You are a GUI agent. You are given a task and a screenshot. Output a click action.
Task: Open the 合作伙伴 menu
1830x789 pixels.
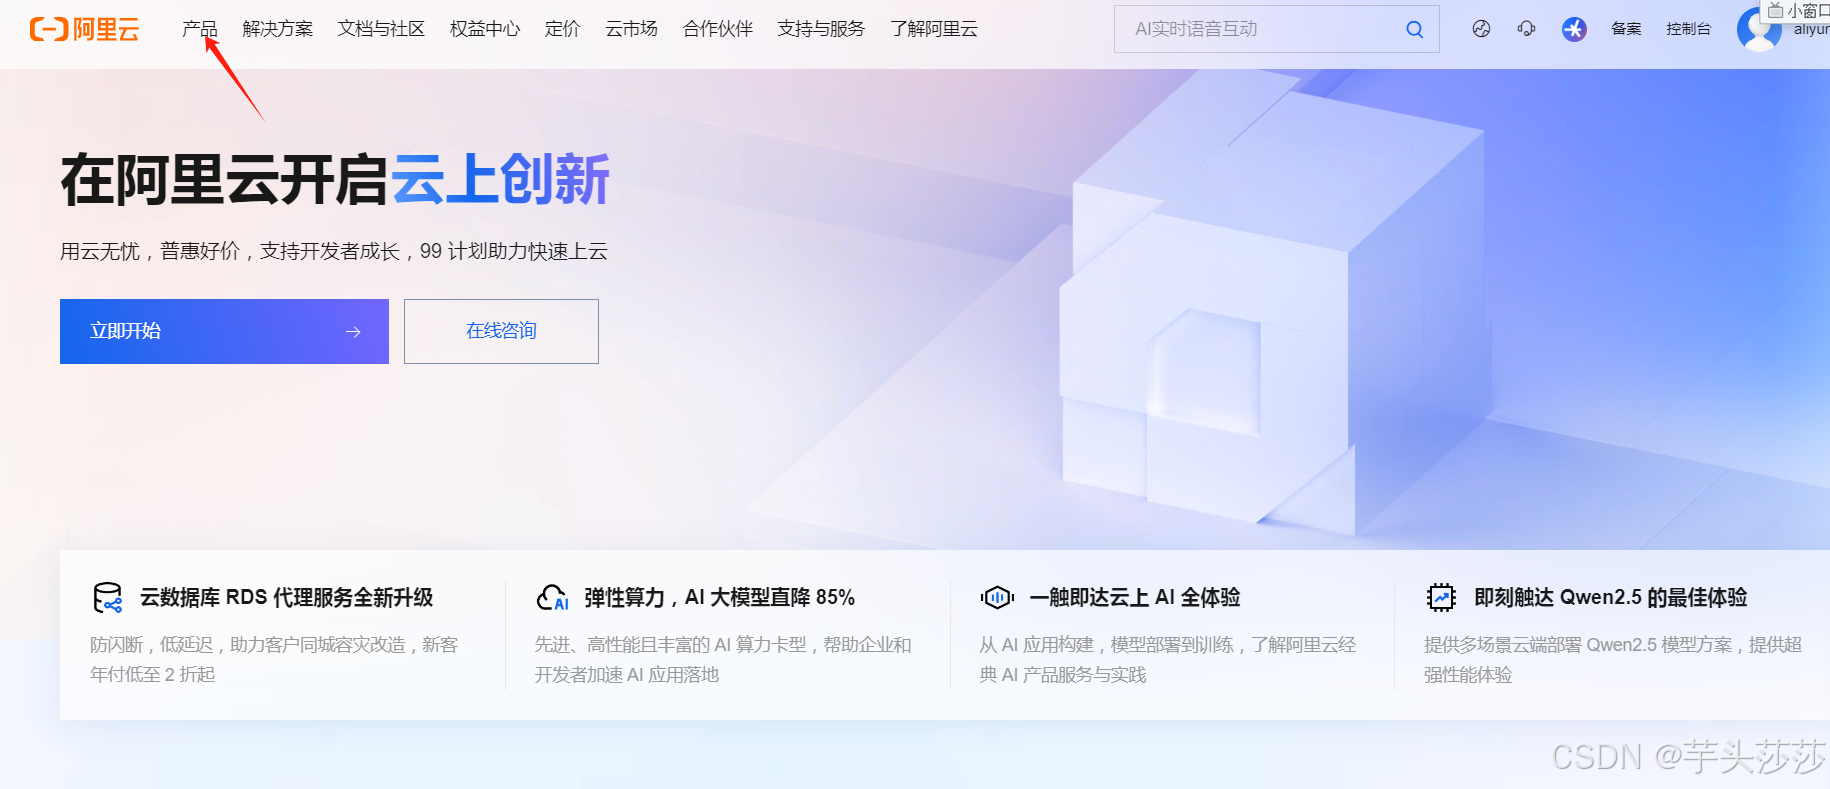[718, 29]
